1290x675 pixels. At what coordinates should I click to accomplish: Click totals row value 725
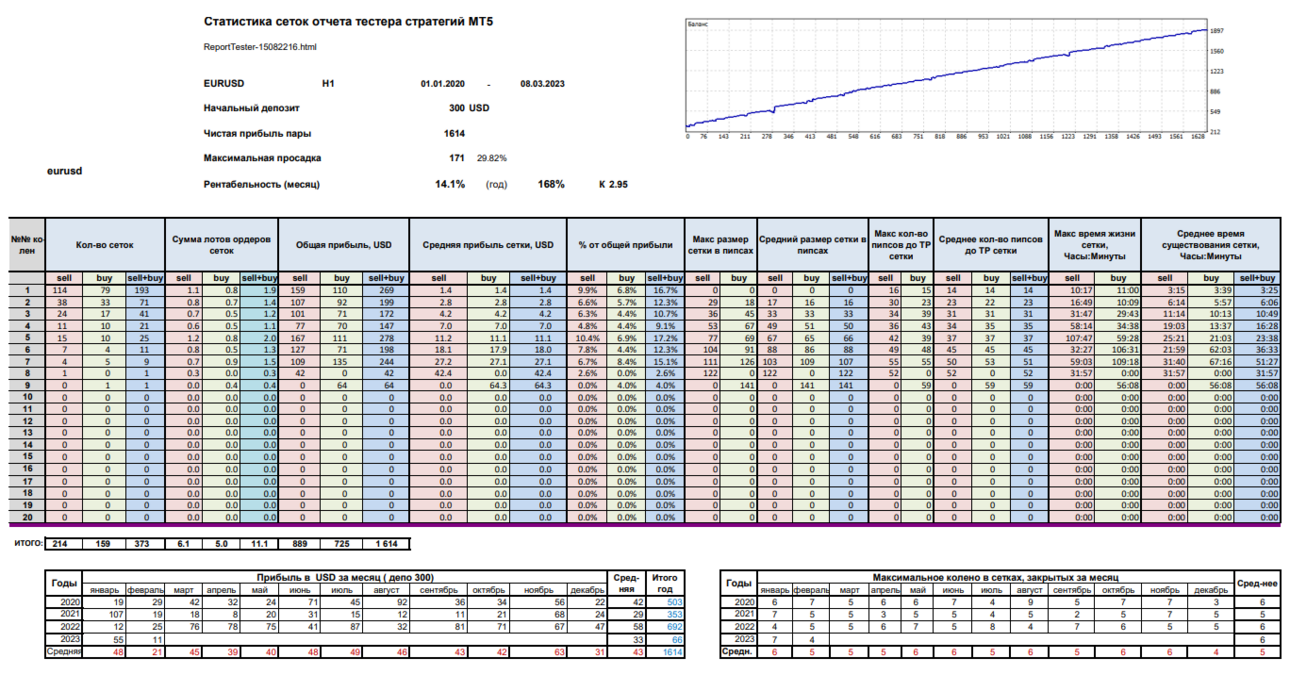point(340,542)
